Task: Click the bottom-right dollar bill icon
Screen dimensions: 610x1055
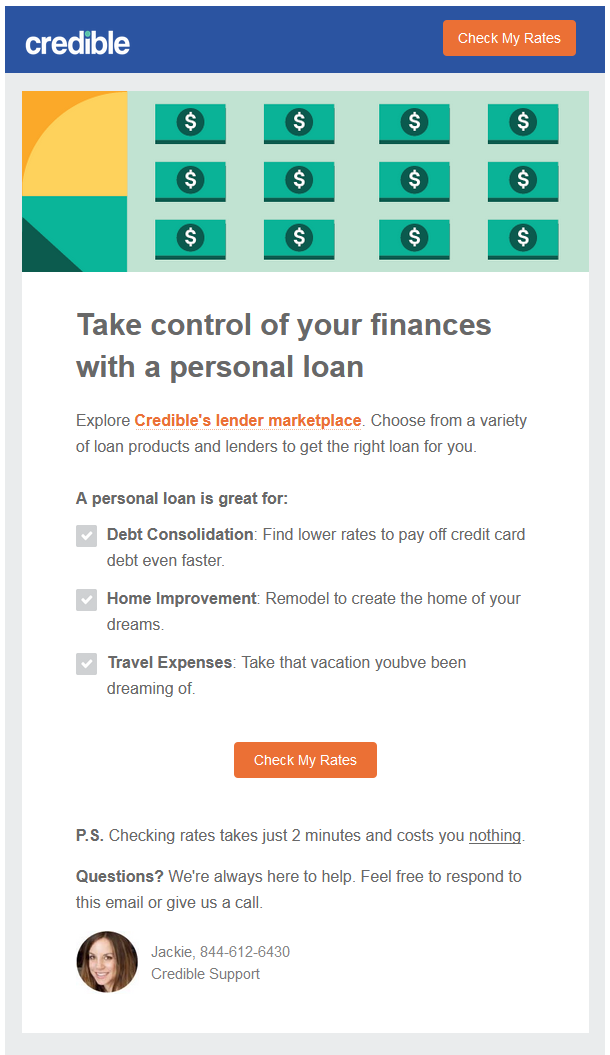Action: [523, 239]
